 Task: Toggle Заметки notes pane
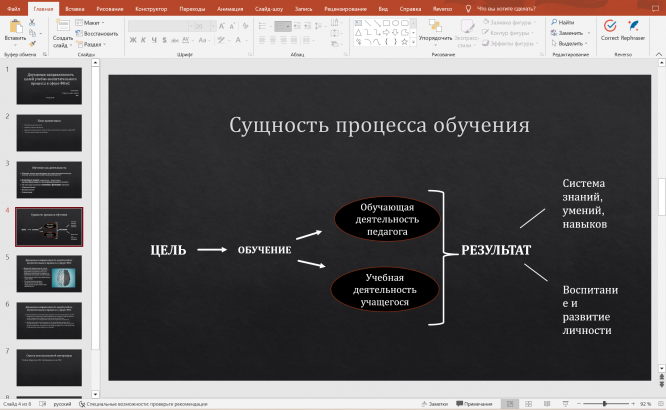[435, 404]
